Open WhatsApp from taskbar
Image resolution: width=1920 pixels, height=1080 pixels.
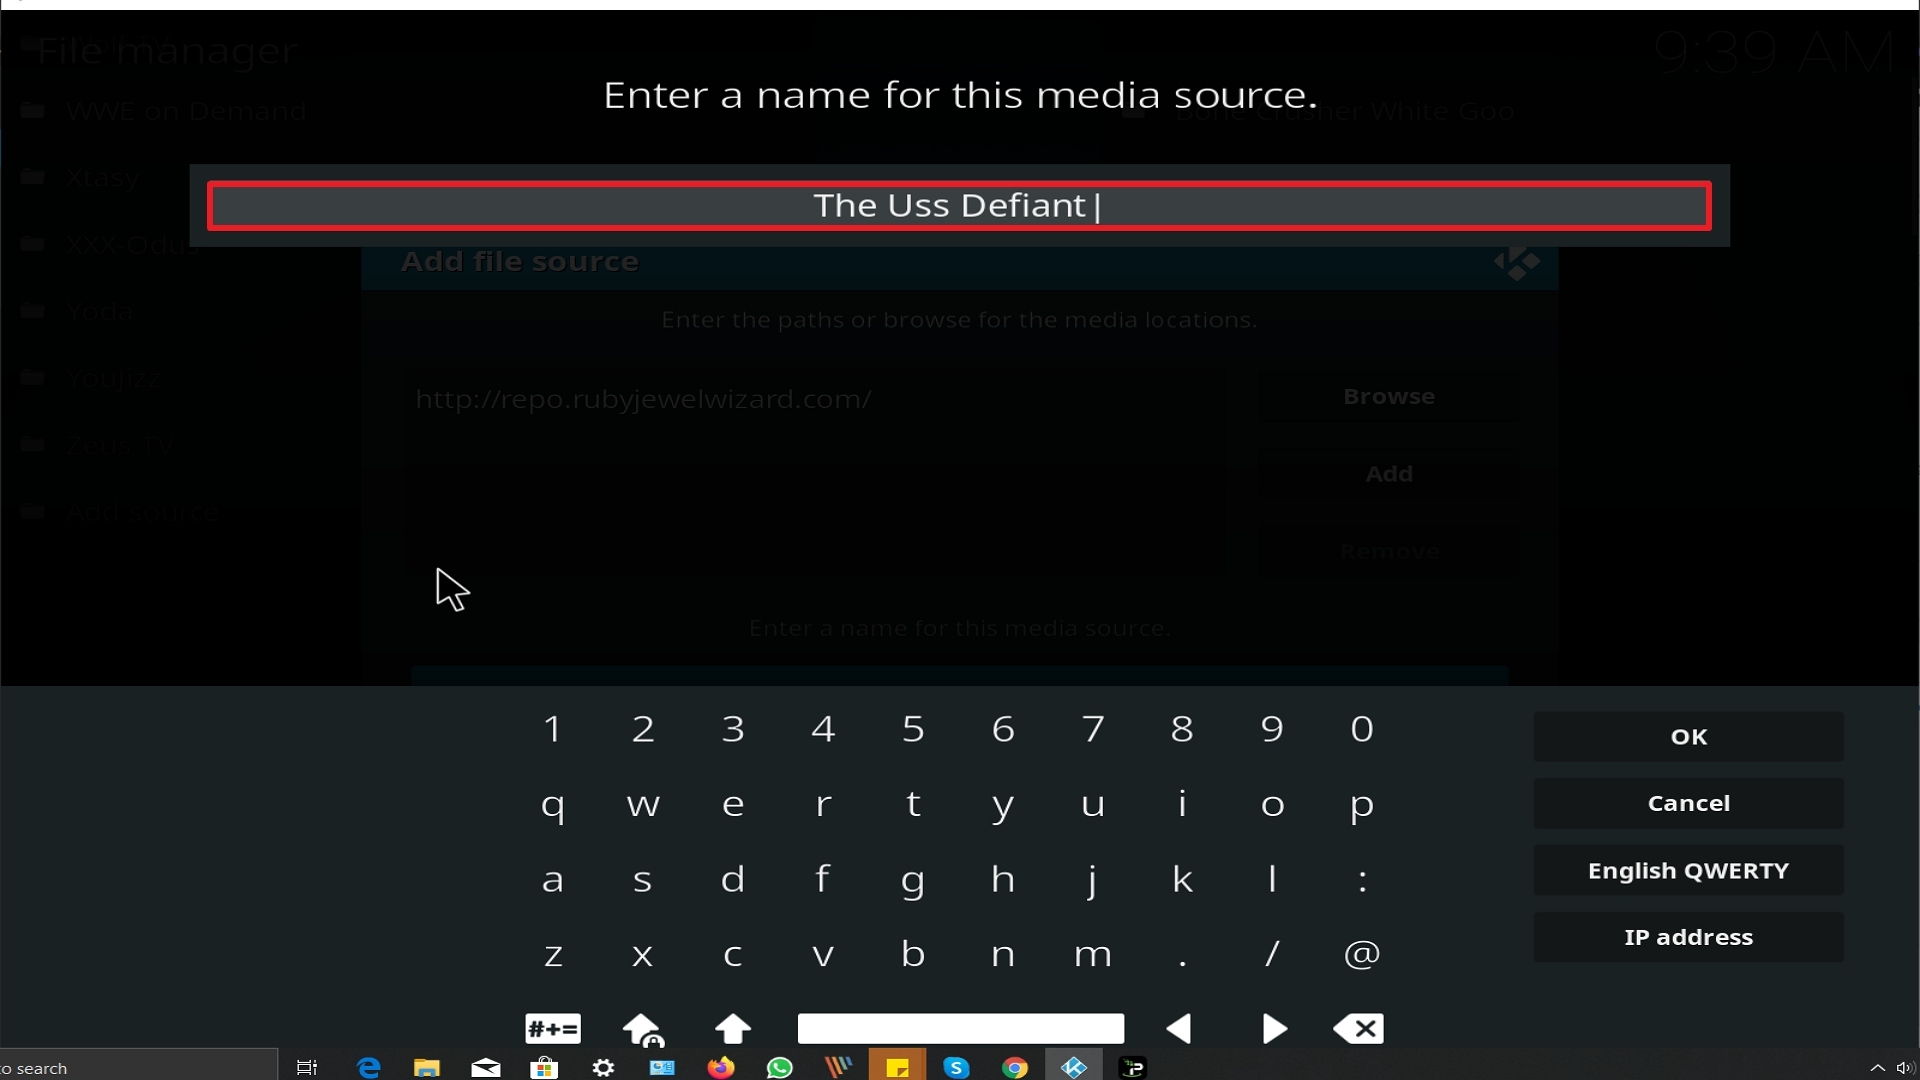pyautogui.click(x=780, y=1068)
